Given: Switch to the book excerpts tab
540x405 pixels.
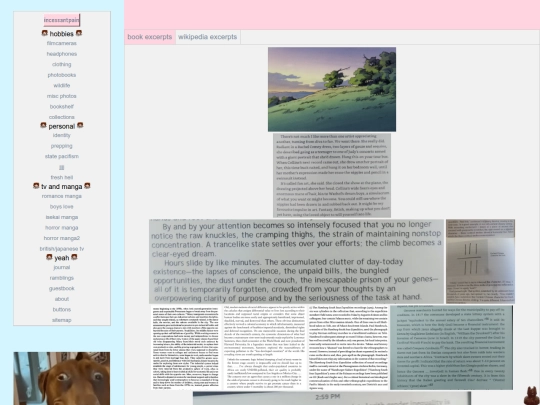Looking at the screenshot, I should point(150,37).
